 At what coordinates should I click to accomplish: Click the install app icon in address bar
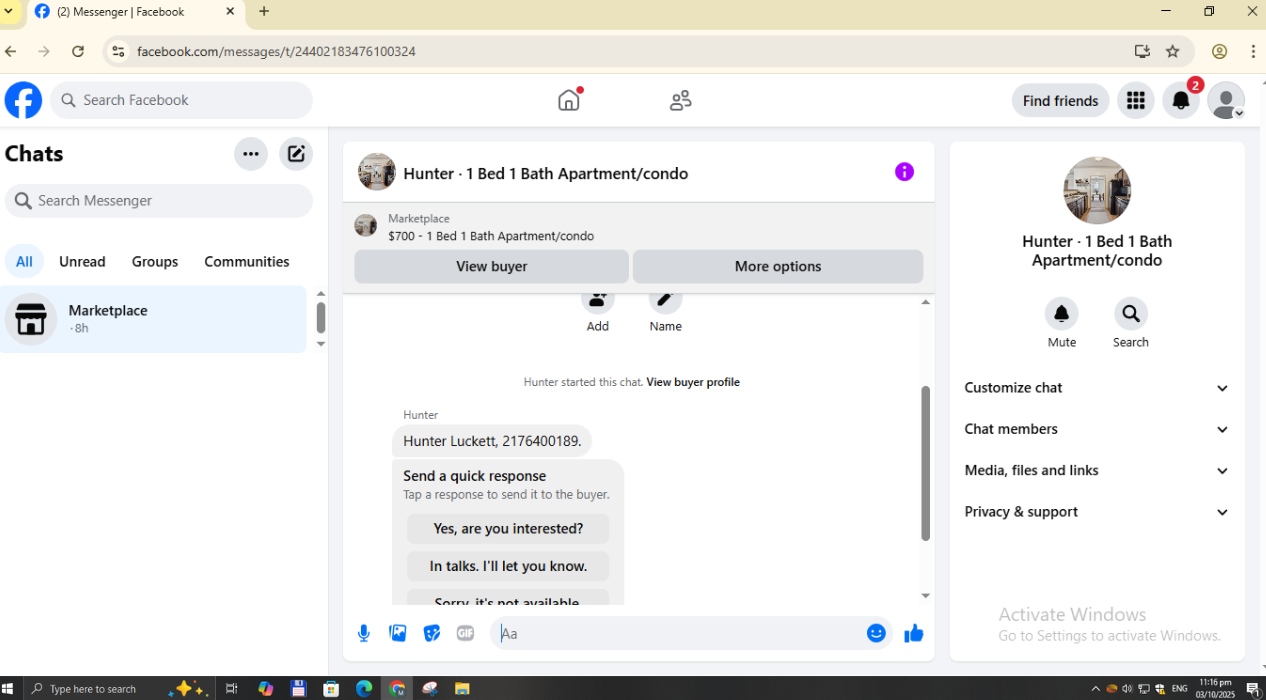[x=1142, y=51]
